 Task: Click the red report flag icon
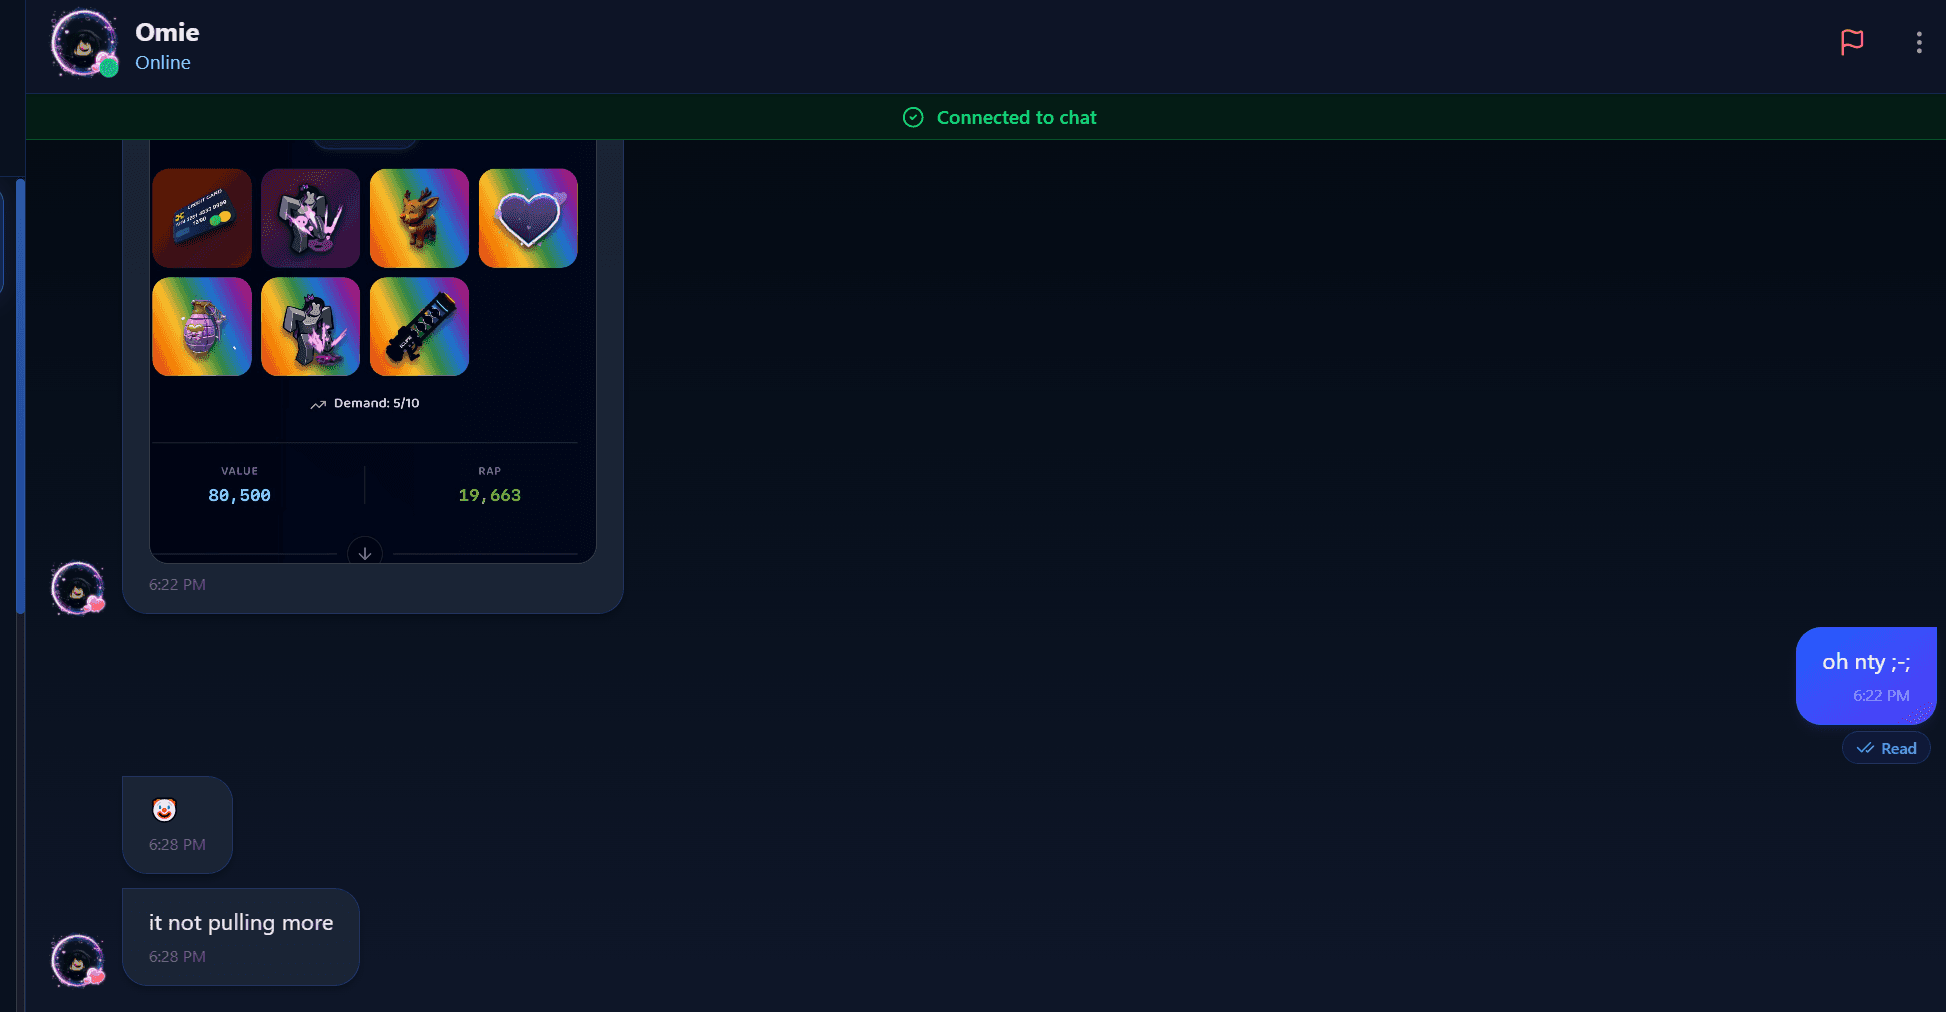(x=1852, y=42)
